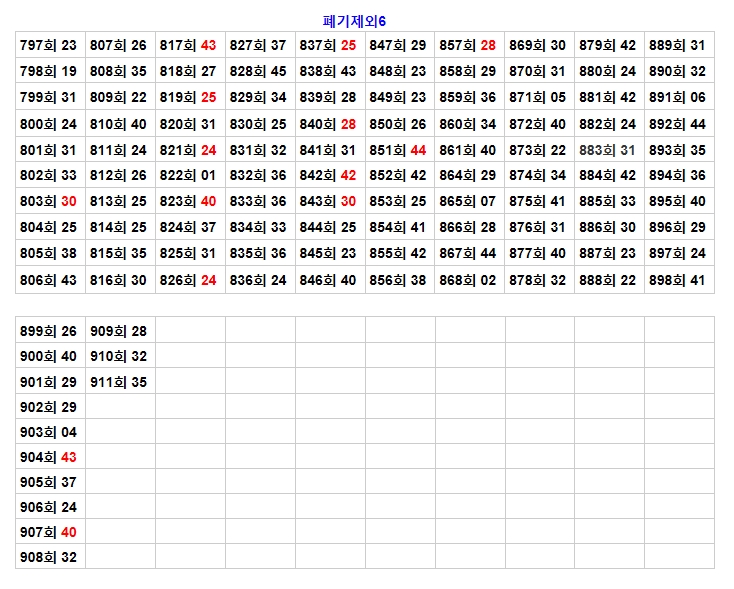Click the 803회 cell with red 30
This screenshot has height=589, width=734.
point(49,201)
